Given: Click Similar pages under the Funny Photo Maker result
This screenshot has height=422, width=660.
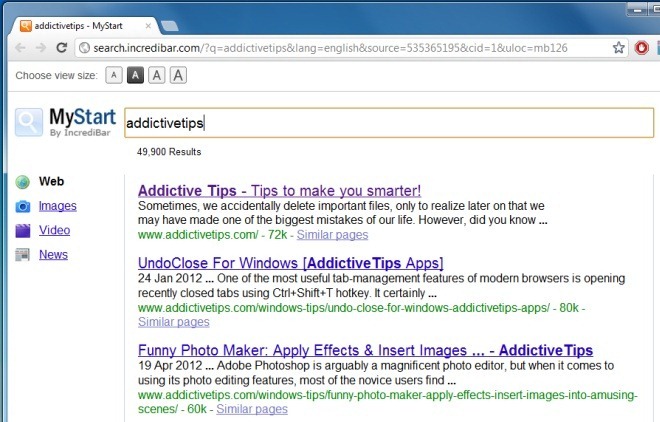Looking at the screenshot, I should click(252, 409).
